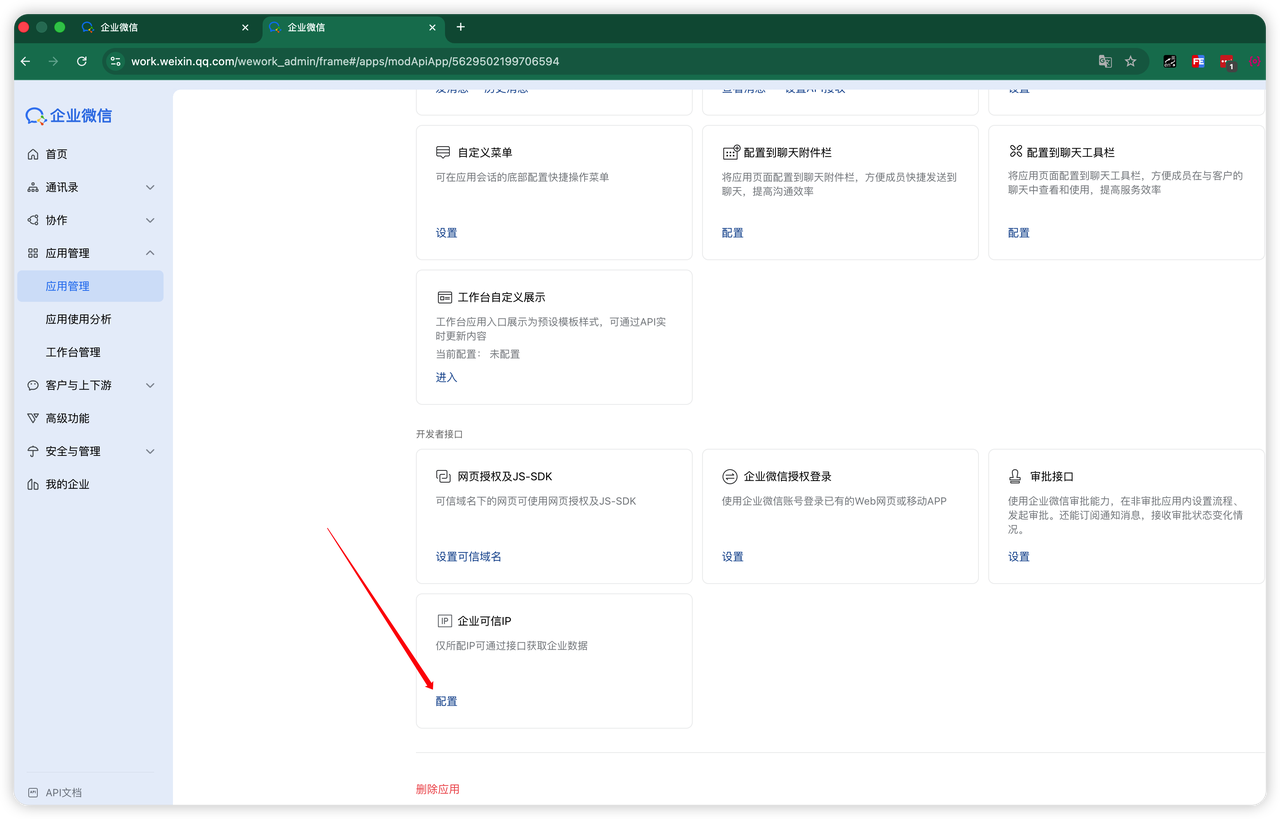Open the FE browser extension
The width and height of the screenshot is (1280, 819).
click(1198, 61)
